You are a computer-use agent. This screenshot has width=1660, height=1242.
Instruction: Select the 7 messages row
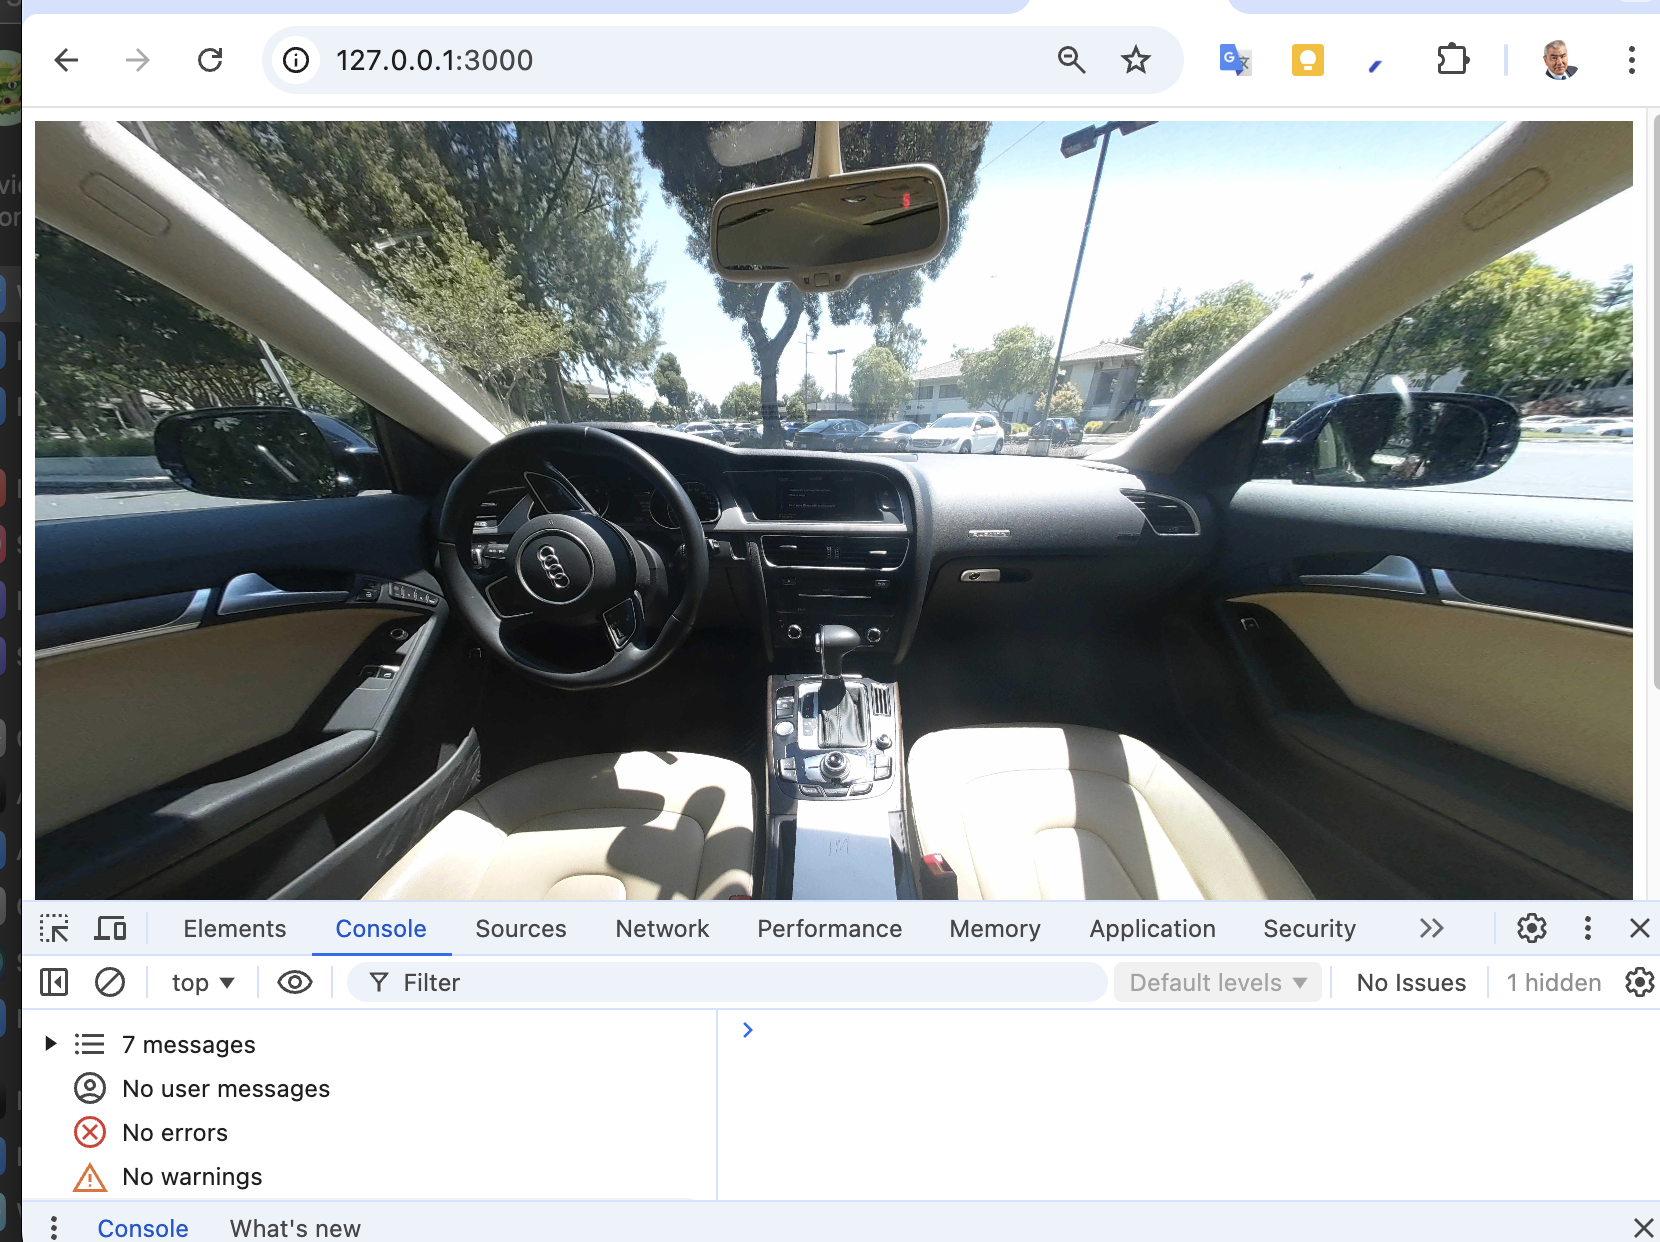tap(370, 1045)
